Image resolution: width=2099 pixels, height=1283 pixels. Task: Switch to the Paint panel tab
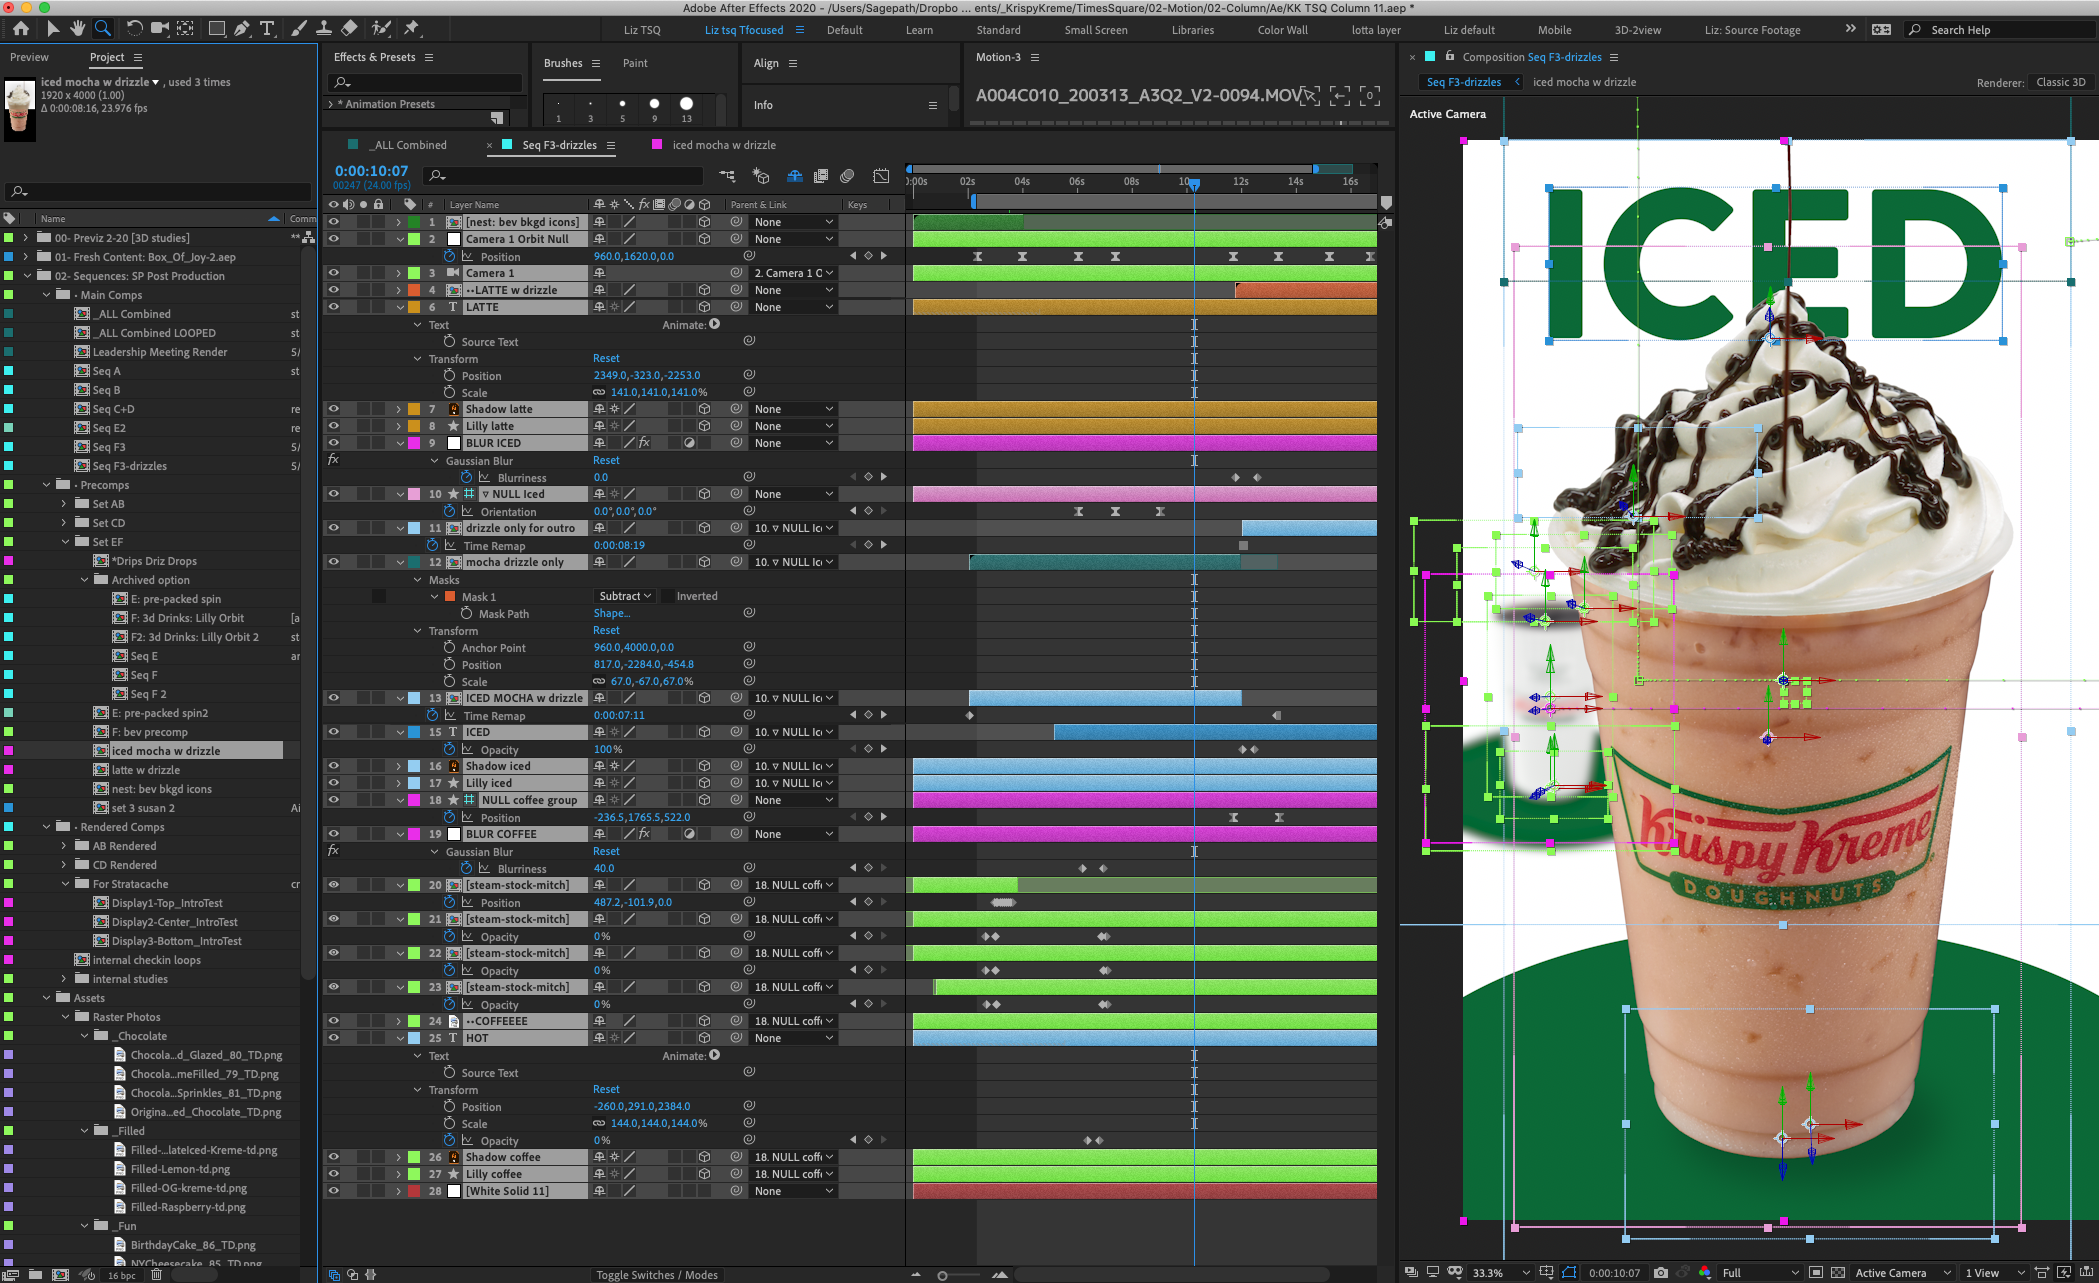635,63
